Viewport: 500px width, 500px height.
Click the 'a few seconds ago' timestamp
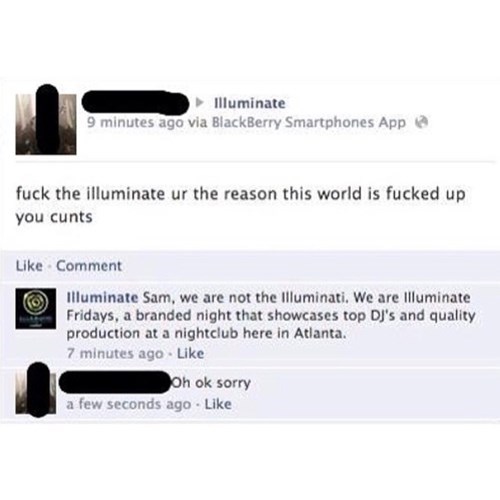click(x=129, y=404)
